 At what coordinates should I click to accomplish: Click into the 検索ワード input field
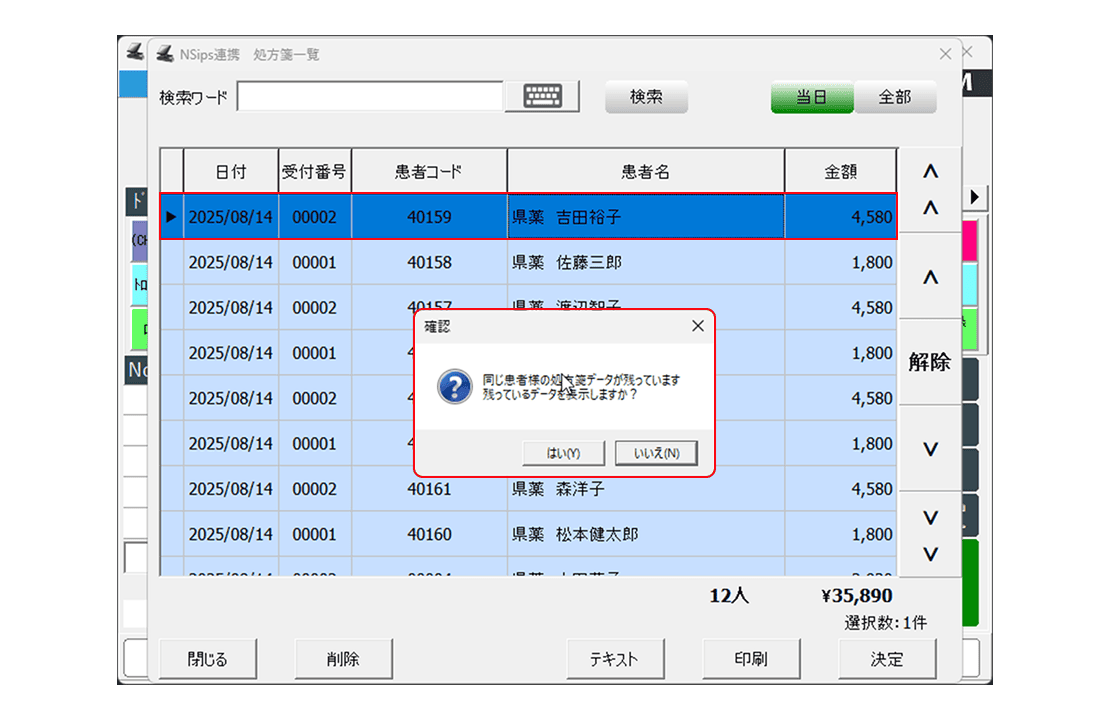coord(370,97)
